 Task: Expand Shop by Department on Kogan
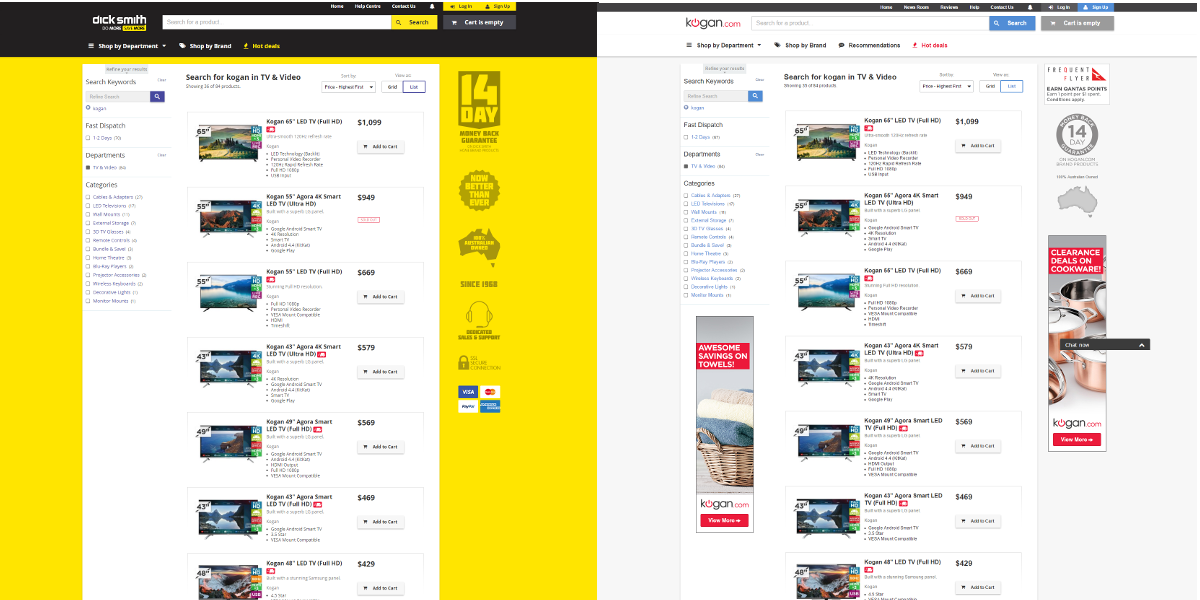[x=723, y=45]
